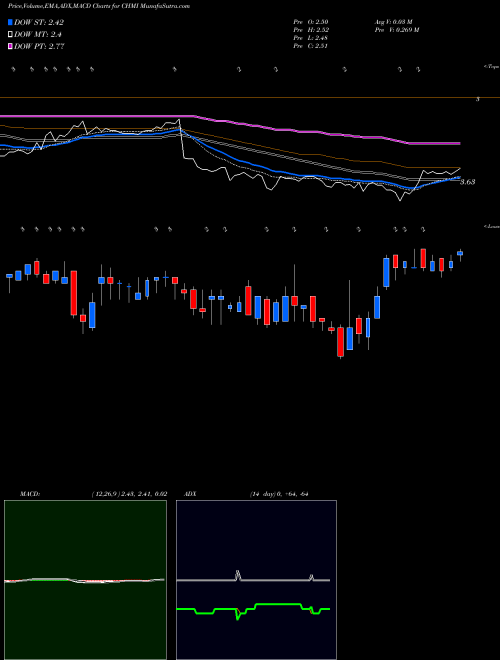Click the white DOW MT legend swatch

[x=10, y=35]
